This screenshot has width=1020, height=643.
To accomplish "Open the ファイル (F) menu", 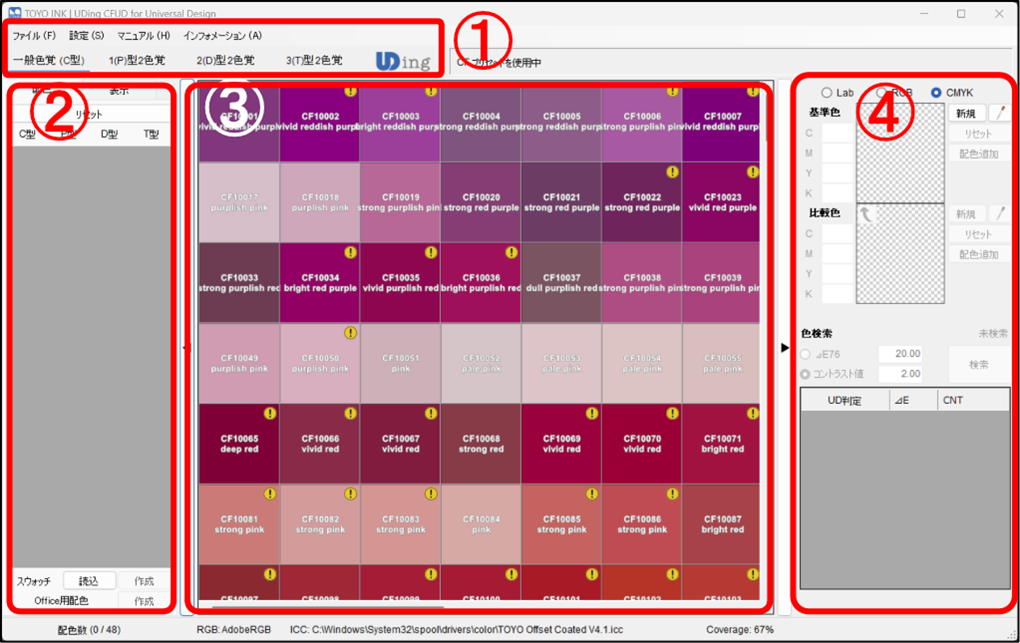I will click(34, 36).
